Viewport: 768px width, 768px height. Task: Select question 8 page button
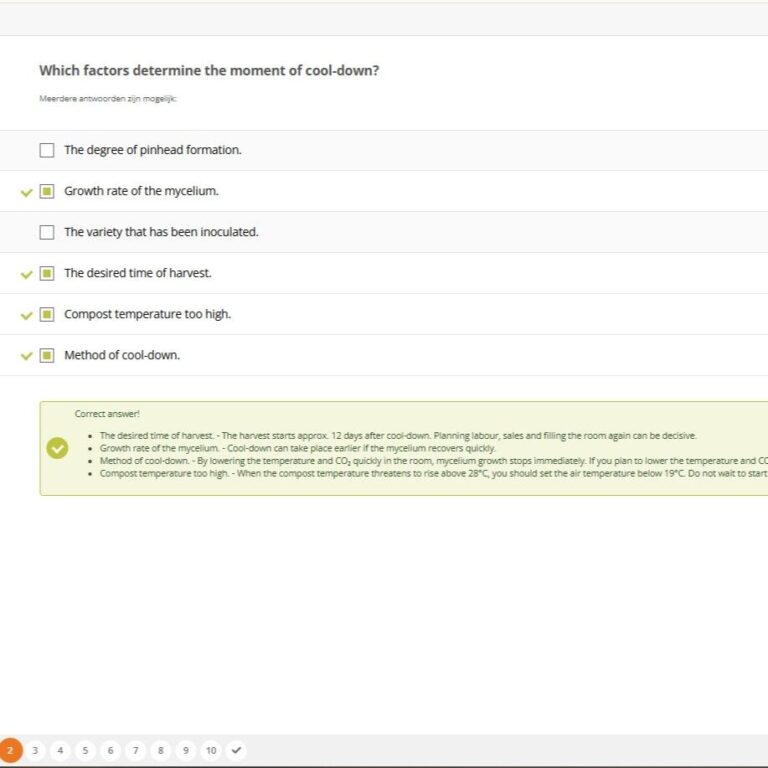160,750
